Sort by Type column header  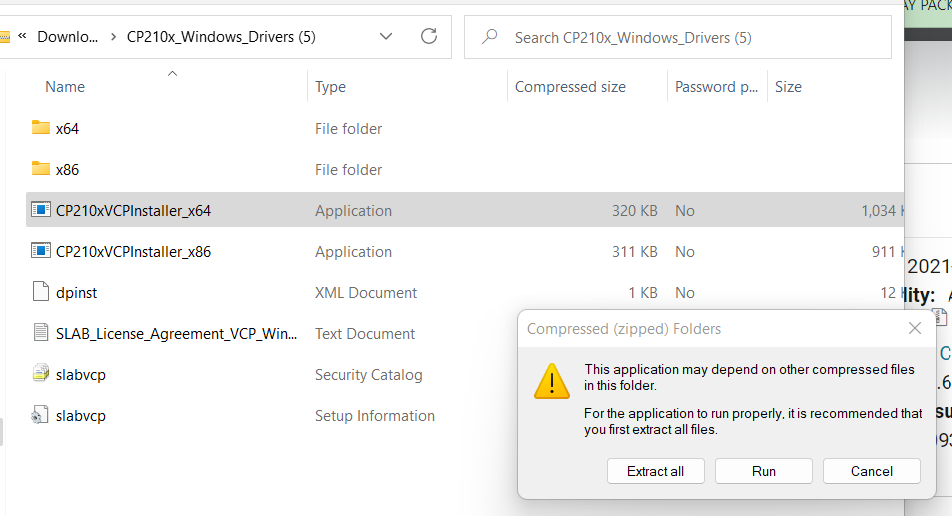coord(330,87)
